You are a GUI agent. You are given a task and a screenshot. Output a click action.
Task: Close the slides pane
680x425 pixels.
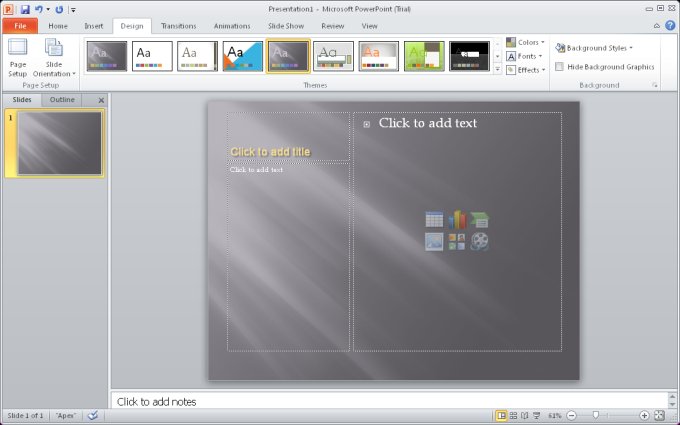pos(101,100)
